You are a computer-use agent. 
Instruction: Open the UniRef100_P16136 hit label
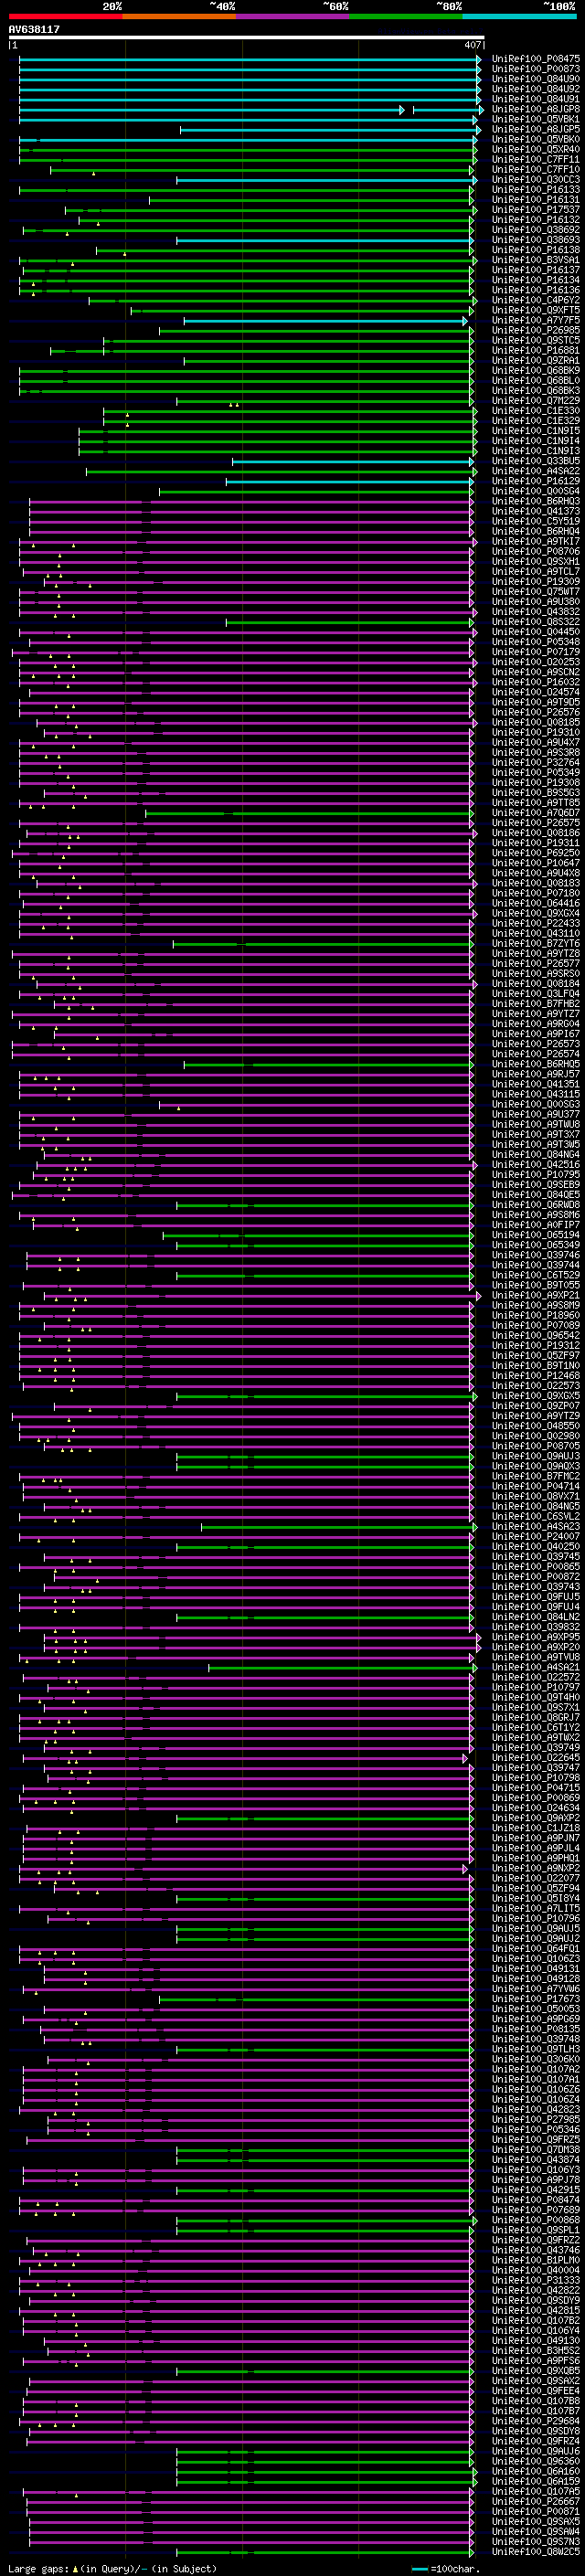tap(536, 290)
